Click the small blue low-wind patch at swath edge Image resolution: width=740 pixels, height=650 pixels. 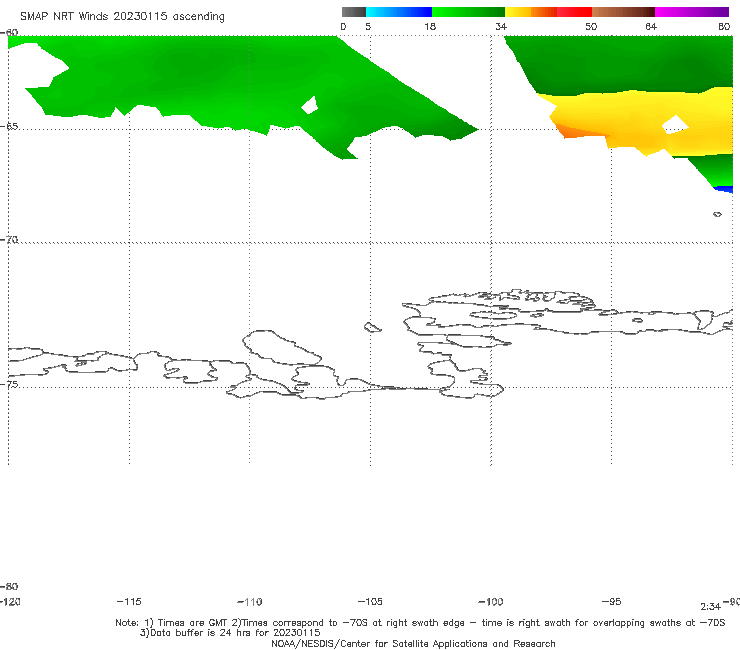[724, 189]
